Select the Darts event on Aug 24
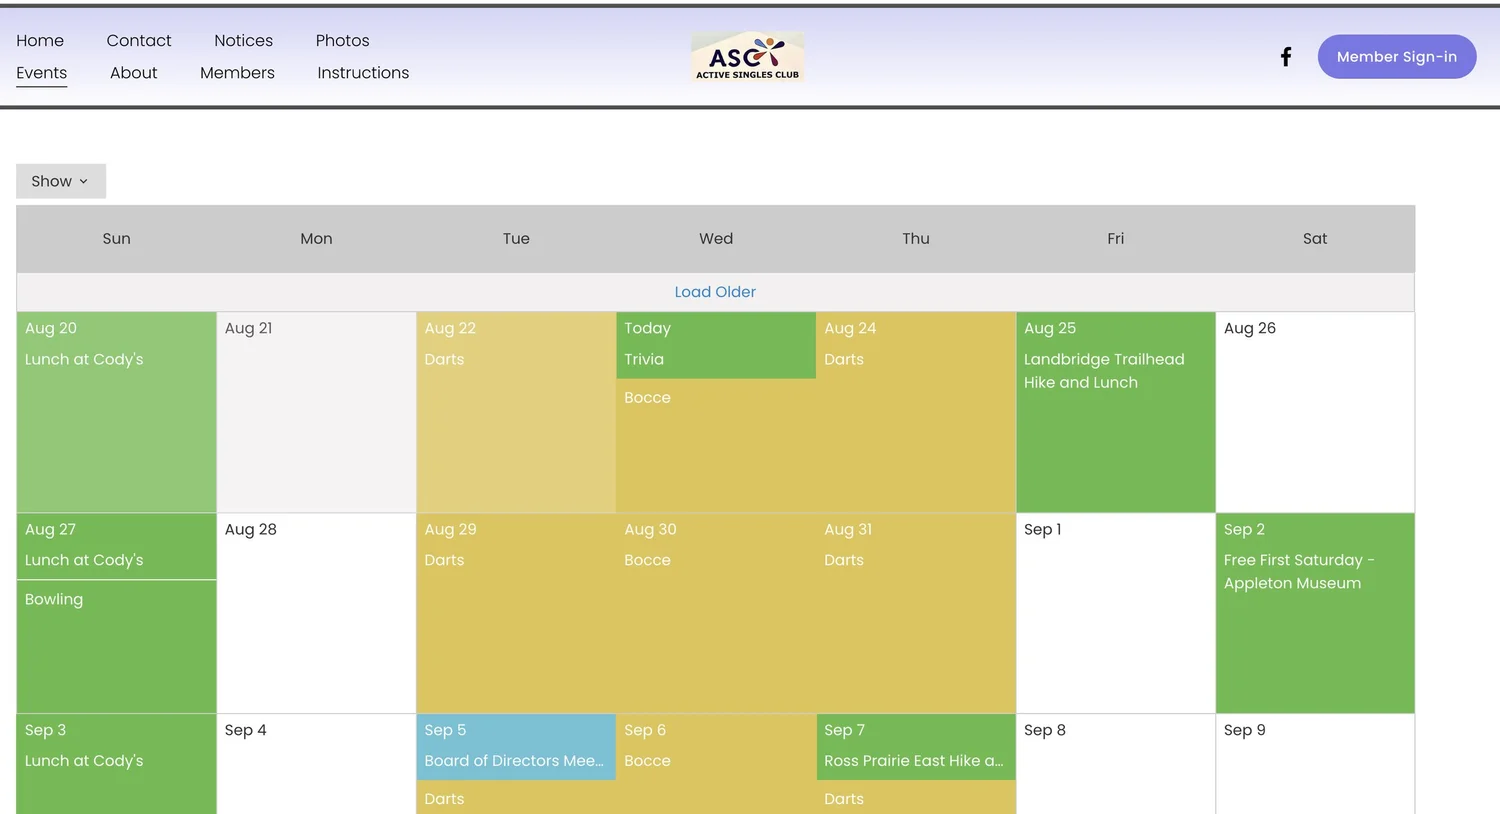Viewport: 1500px width, 814px height. (844, 359)
